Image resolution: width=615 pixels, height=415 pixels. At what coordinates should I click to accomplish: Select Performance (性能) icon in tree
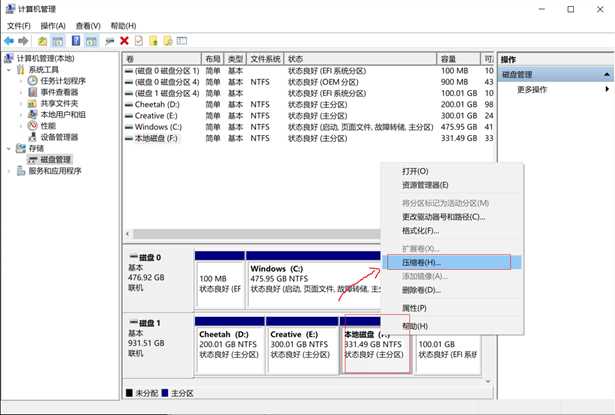click(33, 126)
